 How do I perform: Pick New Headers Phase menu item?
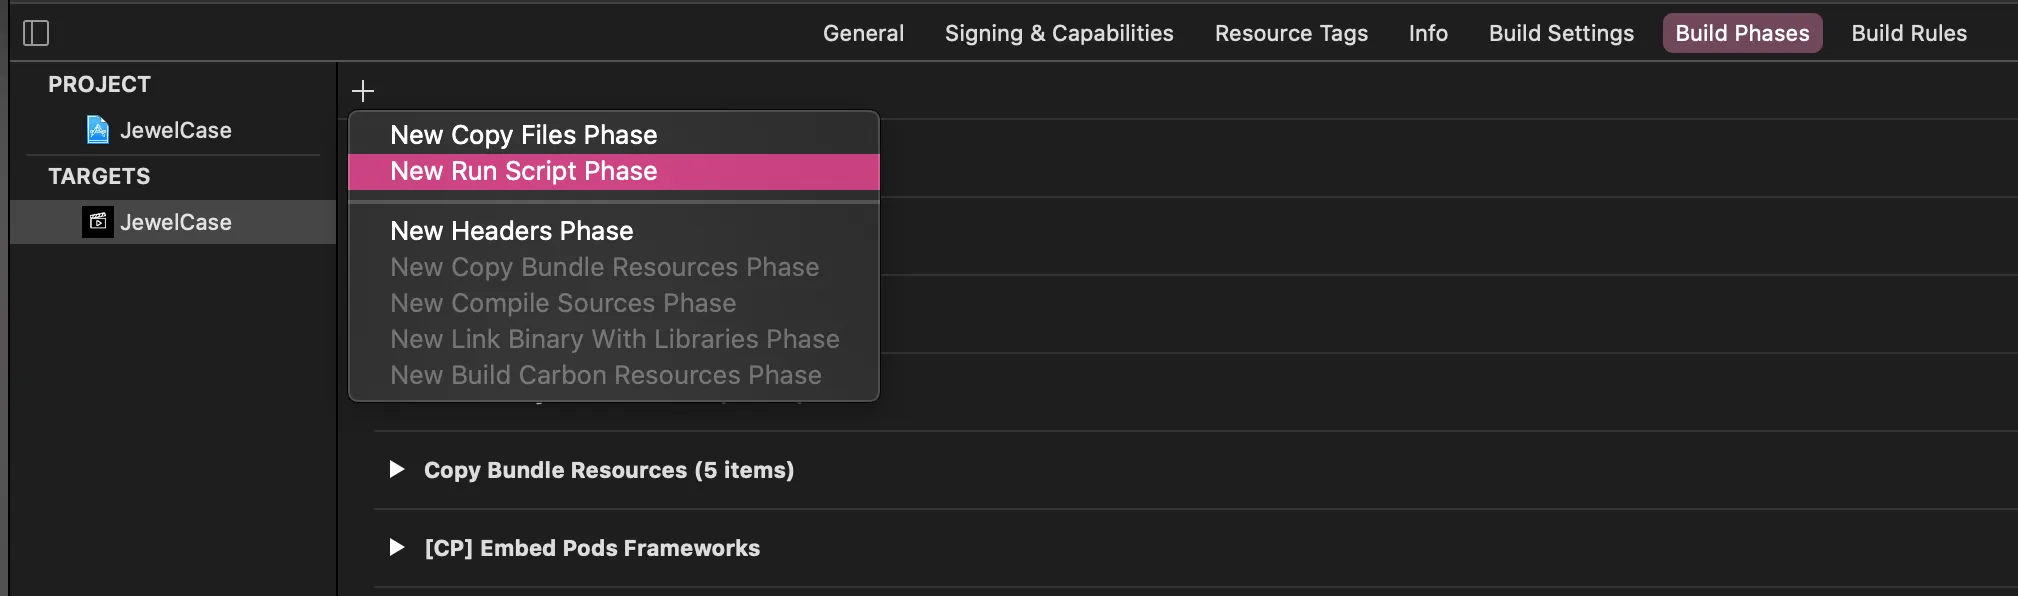(x=511, y=231)
